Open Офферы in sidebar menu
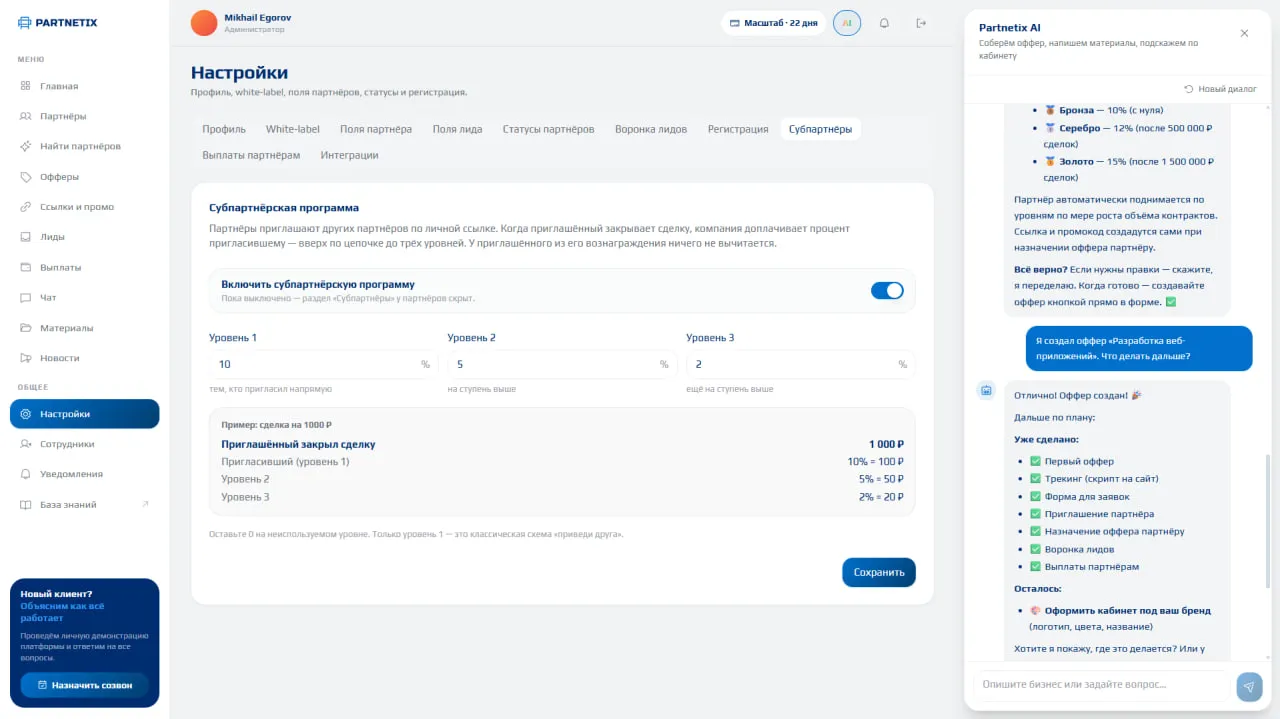 tap(84, 177)
